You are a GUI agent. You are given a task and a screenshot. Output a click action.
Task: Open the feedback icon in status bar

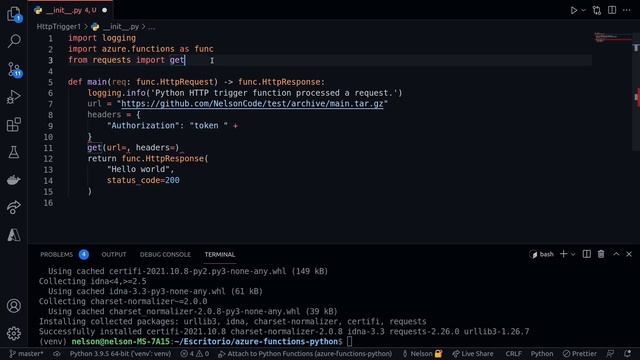point(610,353)
